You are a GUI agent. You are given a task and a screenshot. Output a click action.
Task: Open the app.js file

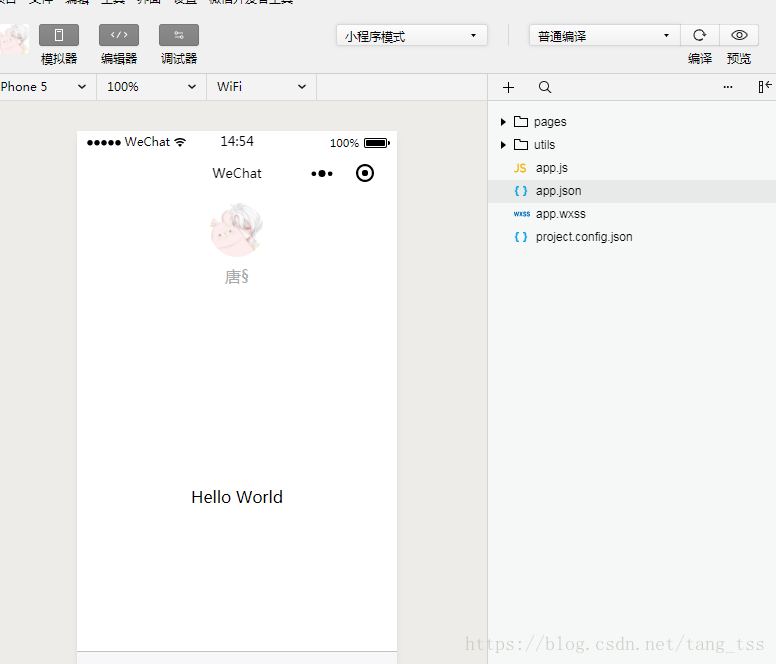click(632, 168)
